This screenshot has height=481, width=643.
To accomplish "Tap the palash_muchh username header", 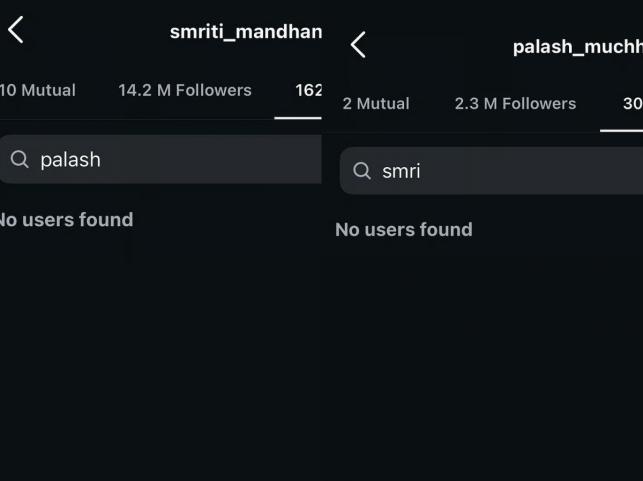I will [x=577, y=47].
